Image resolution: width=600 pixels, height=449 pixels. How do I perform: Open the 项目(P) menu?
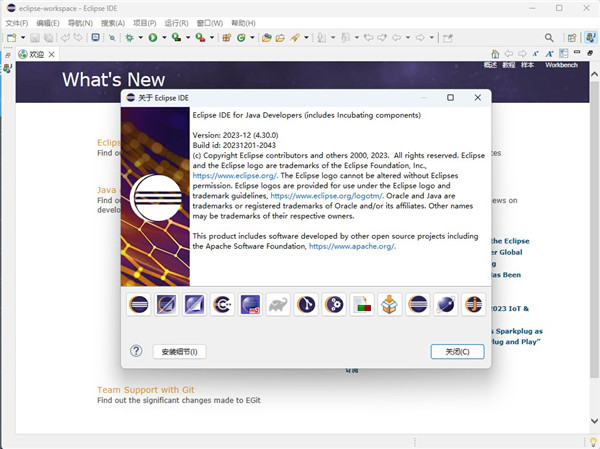(x=144, y=23)
